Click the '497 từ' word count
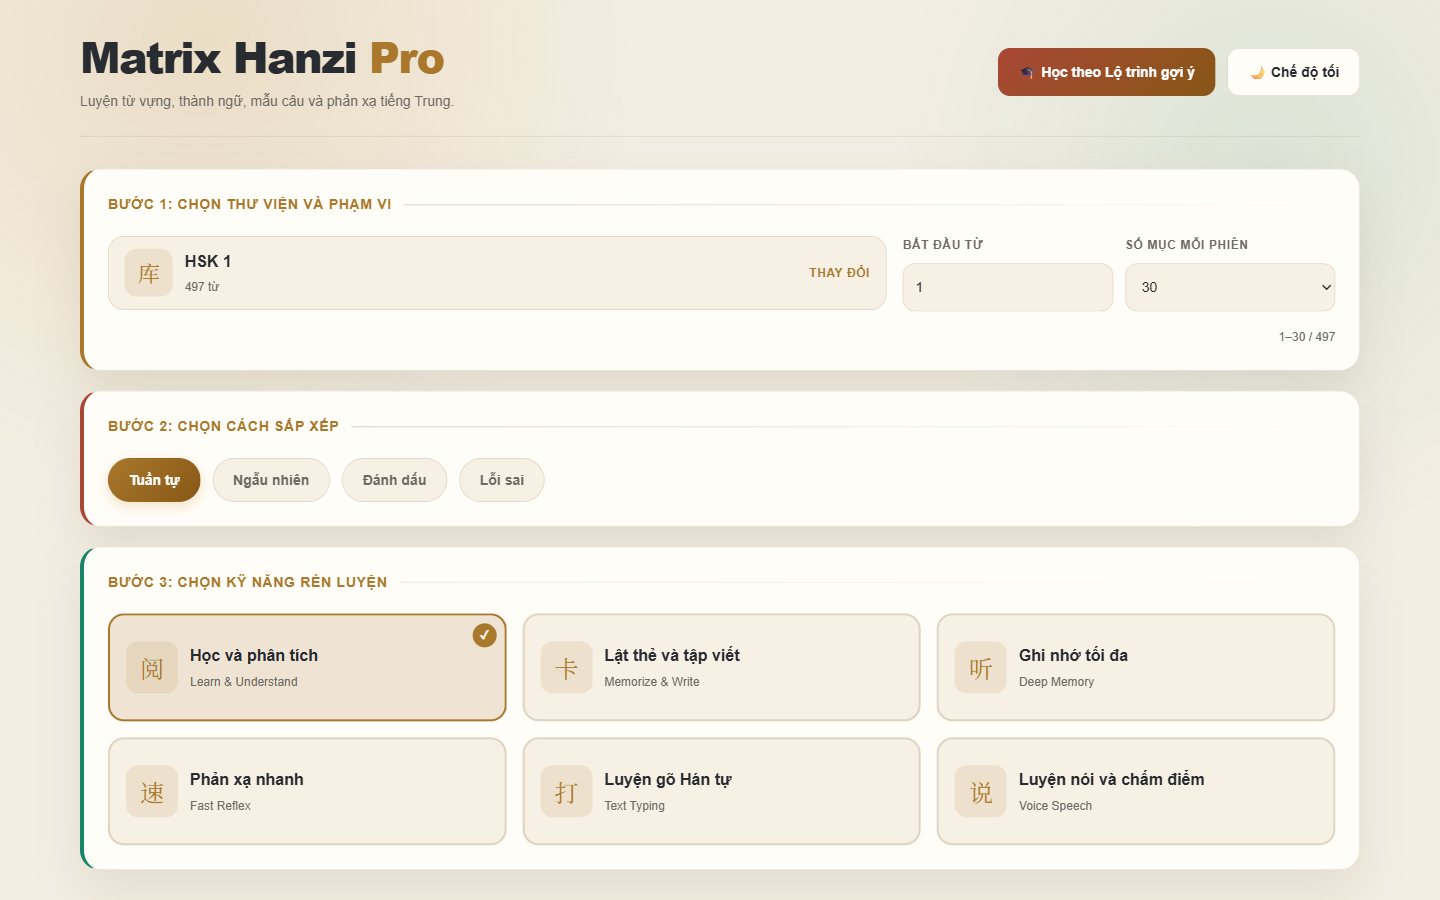Screen dimensions: 1440x900 (x=202, y=287)
